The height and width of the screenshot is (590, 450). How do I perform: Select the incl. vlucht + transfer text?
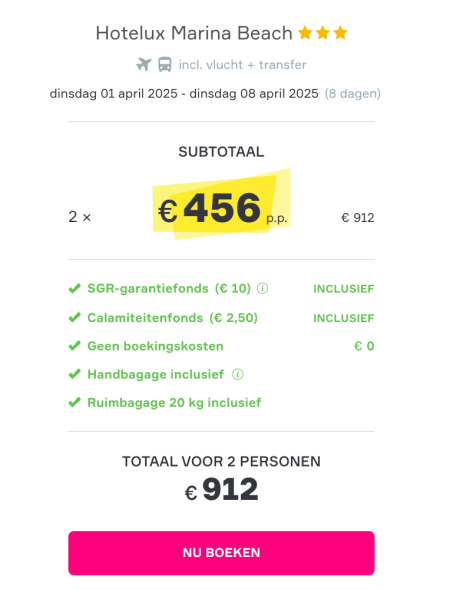tap(242, 65)
